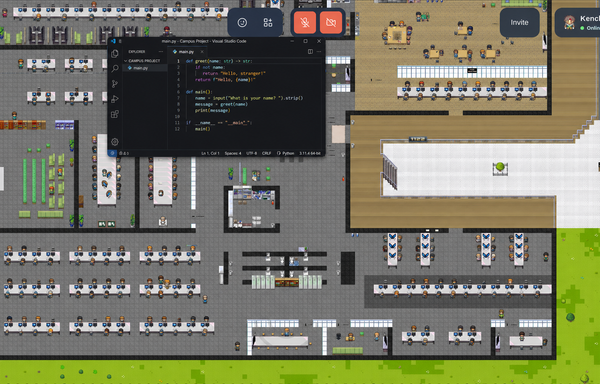Select the Python language mode
The image size is (600, 384).
285,153
